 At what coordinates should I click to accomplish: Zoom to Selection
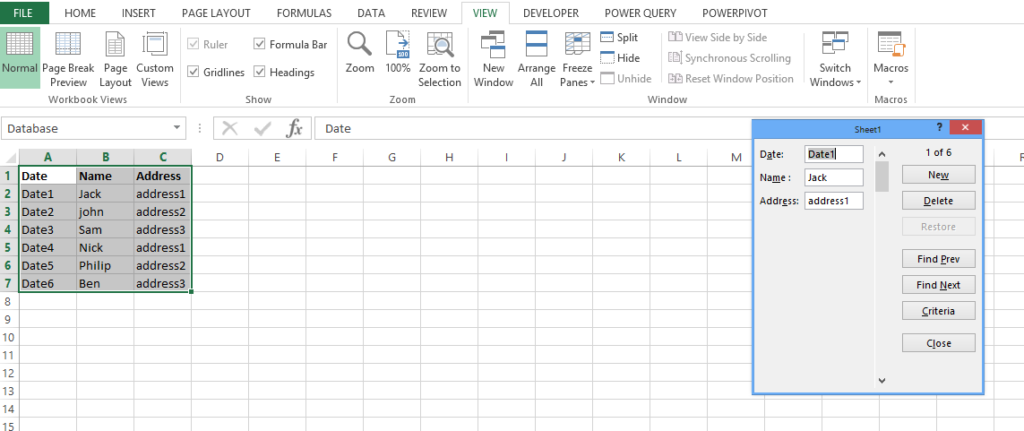(x=440, y=57)
